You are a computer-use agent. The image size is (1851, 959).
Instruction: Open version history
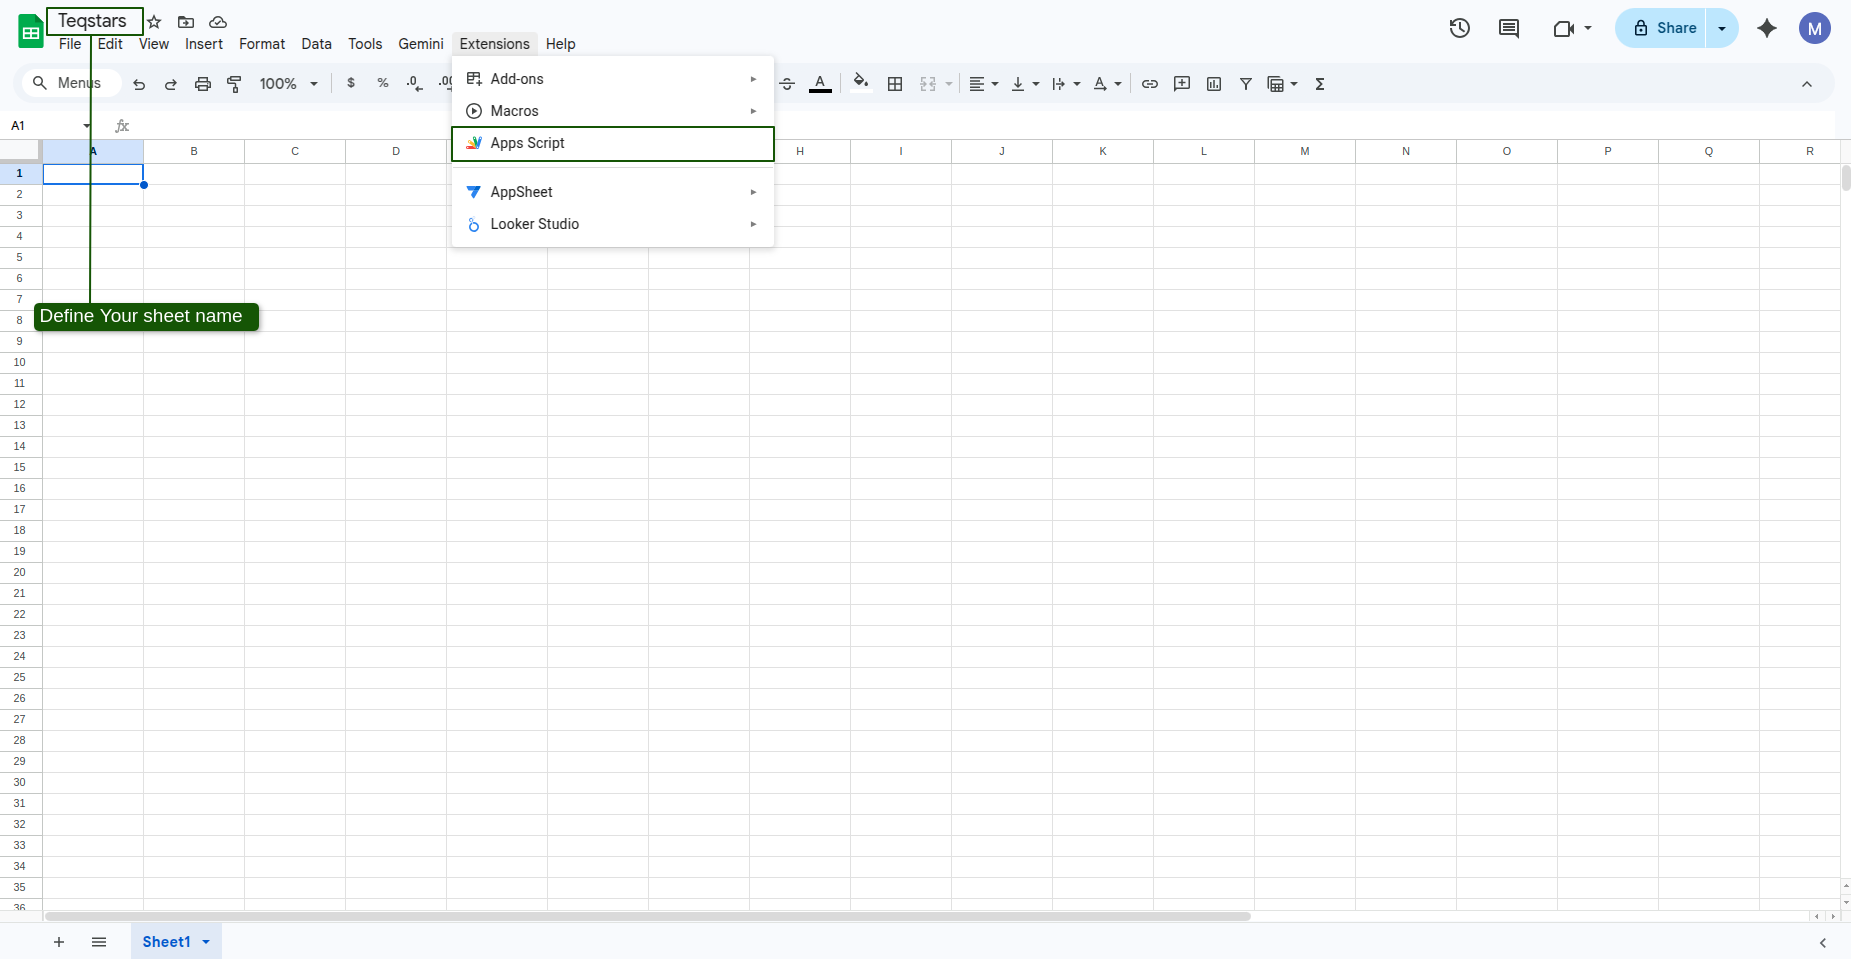pyautogui.click(x=1460, y=28)
